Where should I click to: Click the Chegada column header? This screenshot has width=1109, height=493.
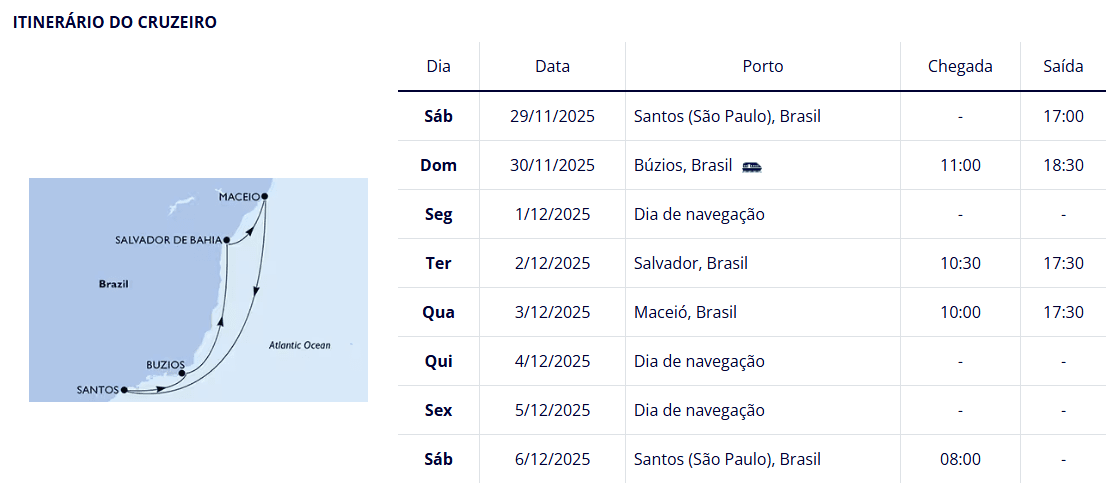960,66
